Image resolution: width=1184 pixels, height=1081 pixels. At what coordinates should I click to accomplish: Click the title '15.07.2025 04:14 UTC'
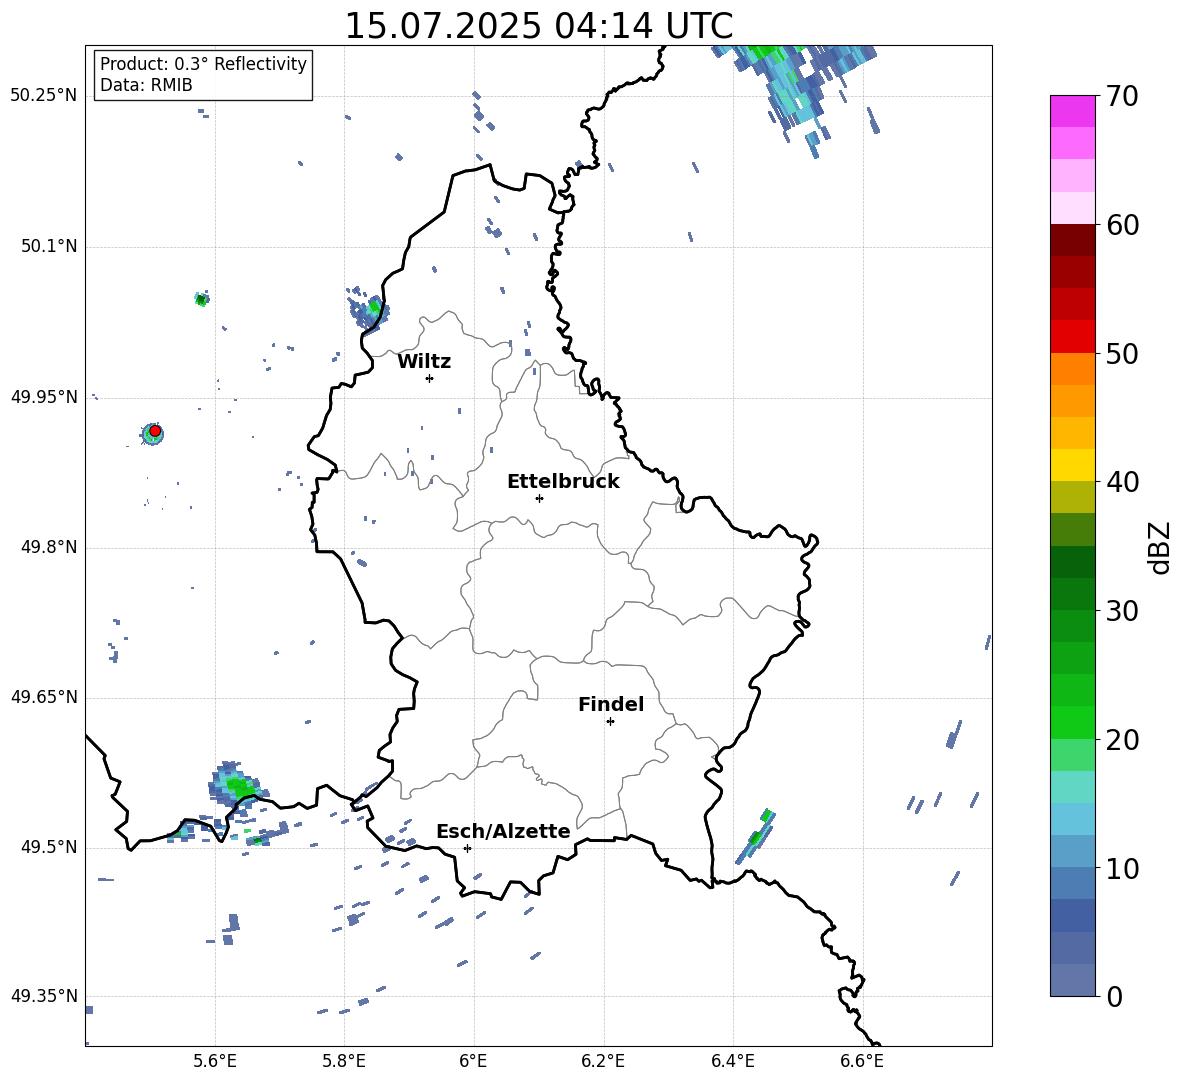coord(538,25)
